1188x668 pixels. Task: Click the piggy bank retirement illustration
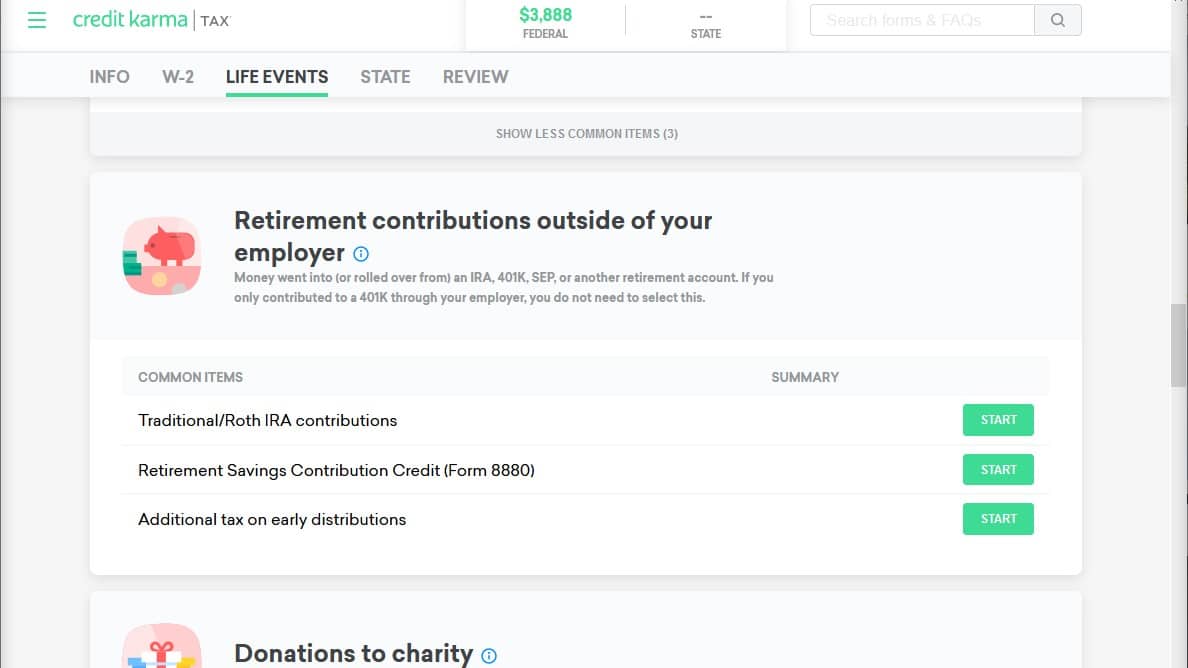pos(161,256)
